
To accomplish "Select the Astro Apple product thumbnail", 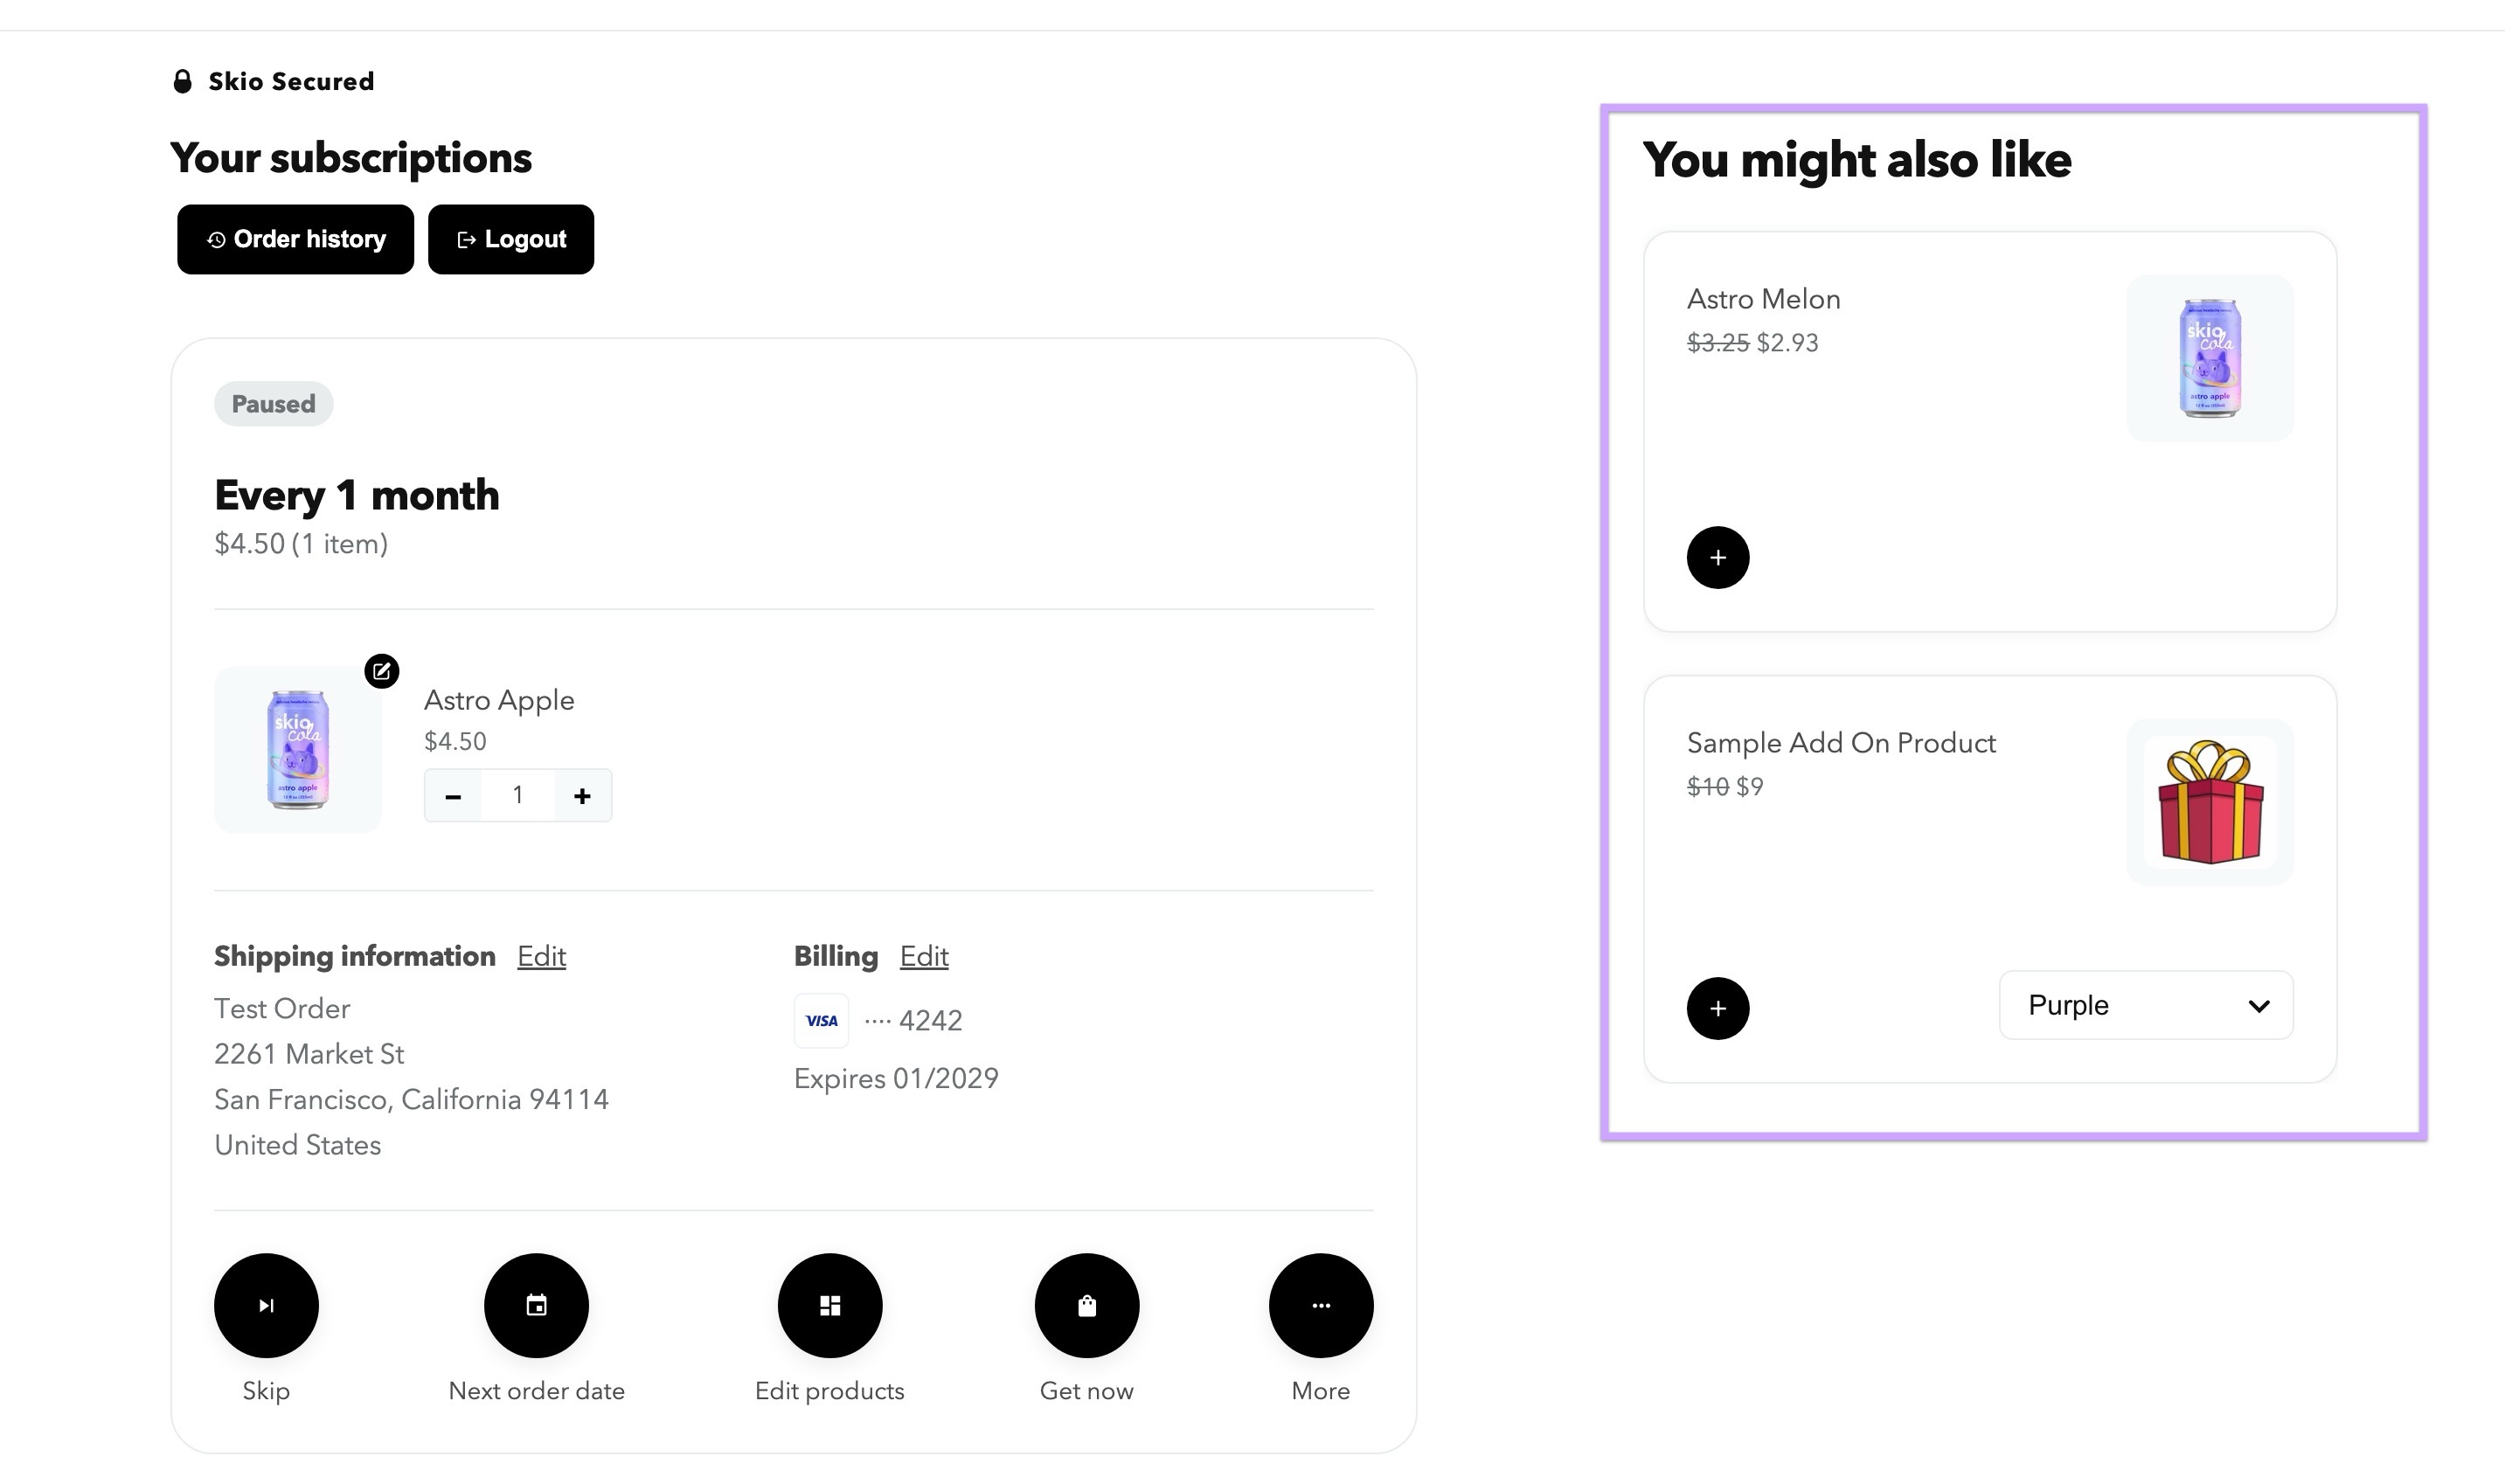I will point(298,749).
